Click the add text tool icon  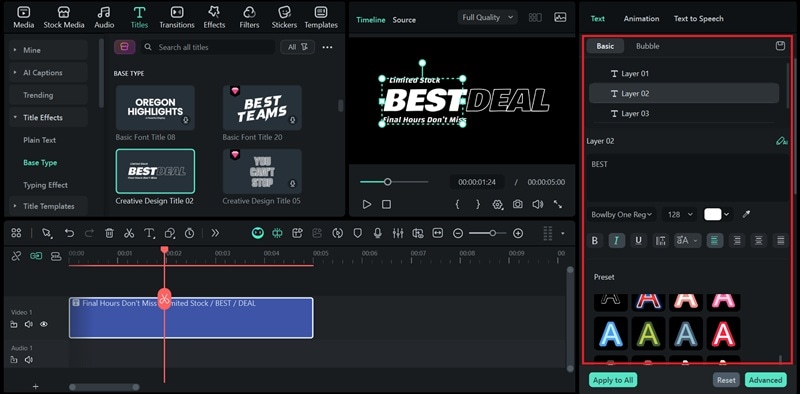[149, 233]
